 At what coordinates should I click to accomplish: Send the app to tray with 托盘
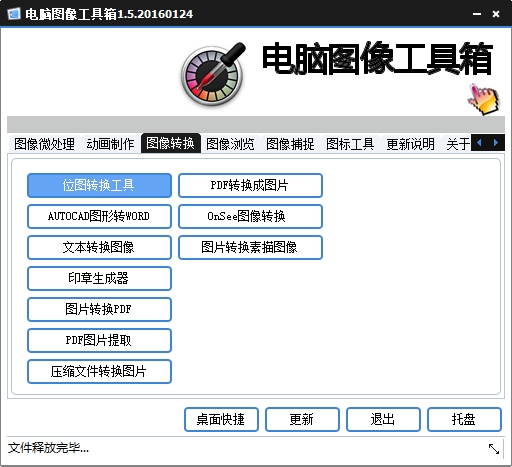point(464,419)
